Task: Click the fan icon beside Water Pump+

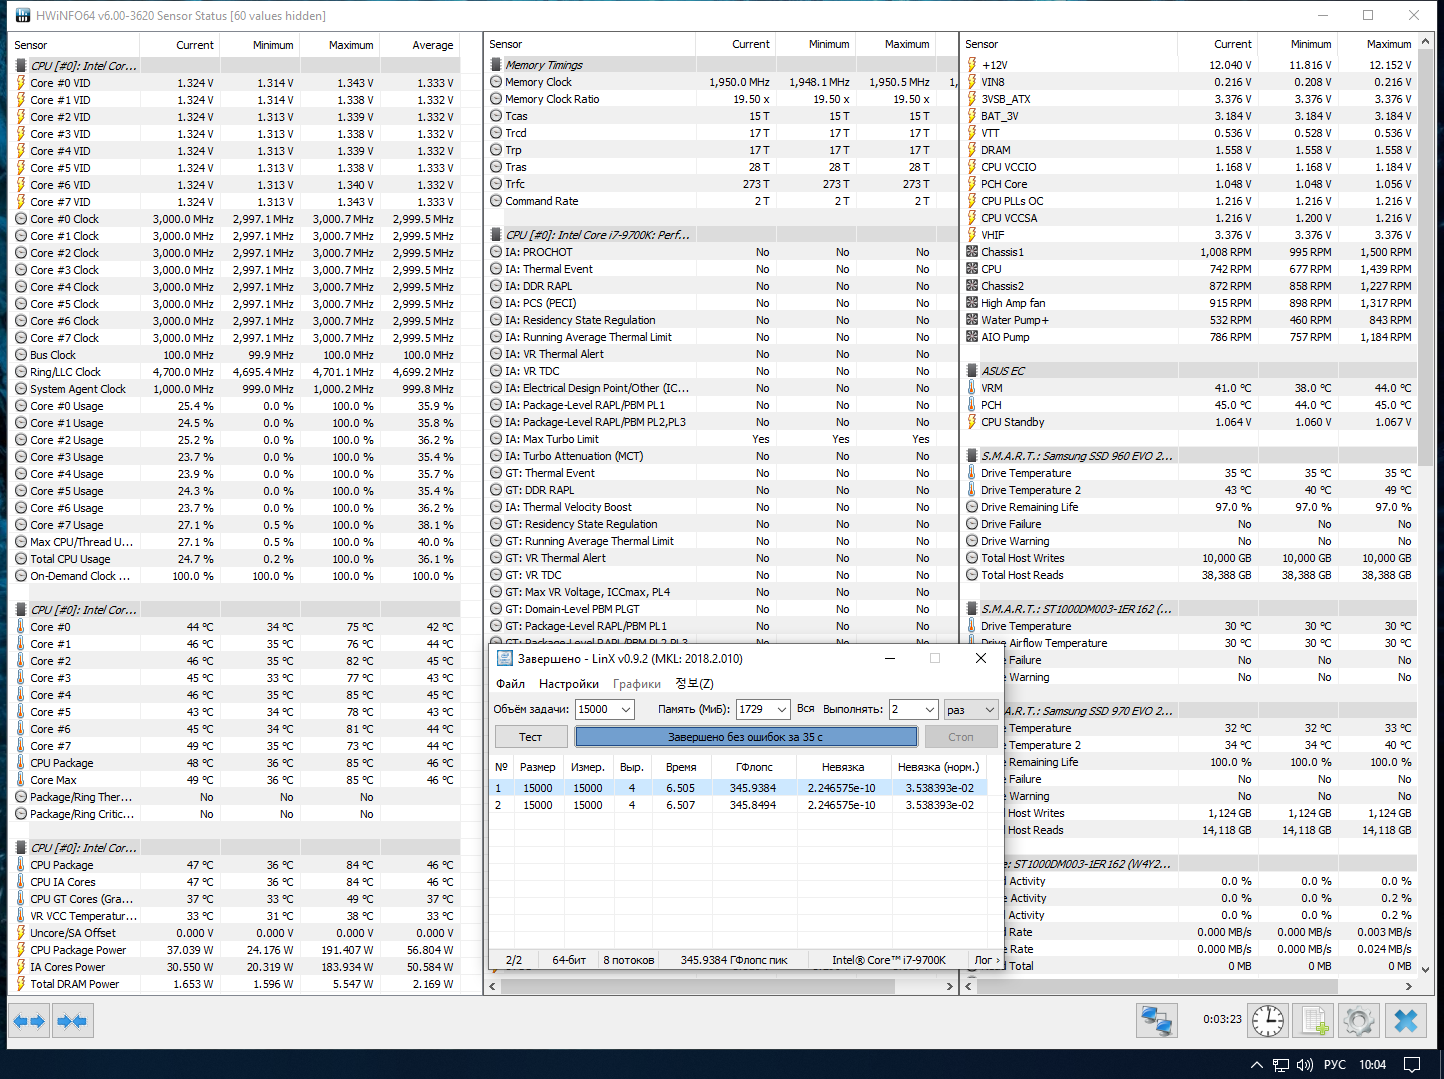Action: click(x=972, y=320)
